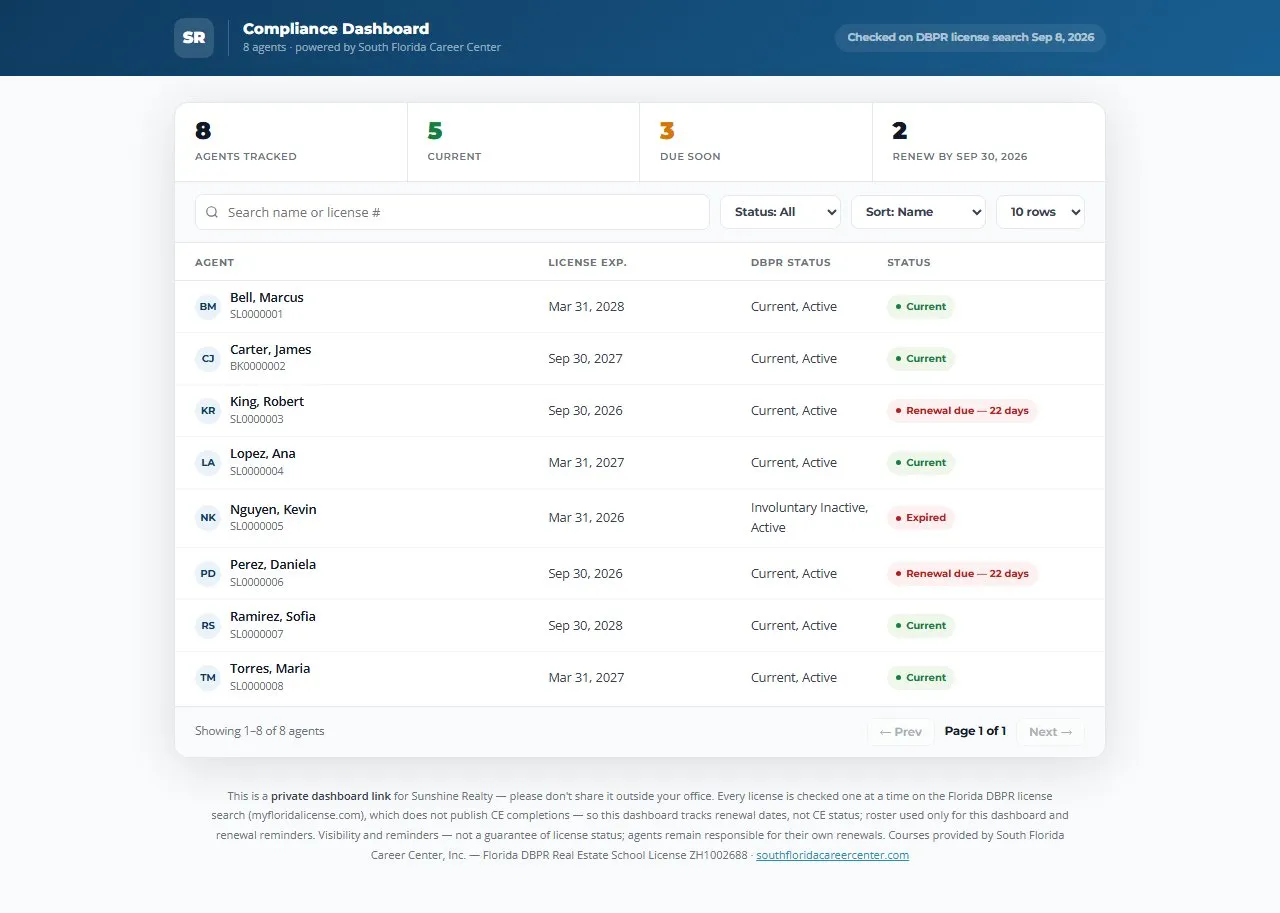
Task: Go to next page with Next button
Action: tap(1050, 732)
